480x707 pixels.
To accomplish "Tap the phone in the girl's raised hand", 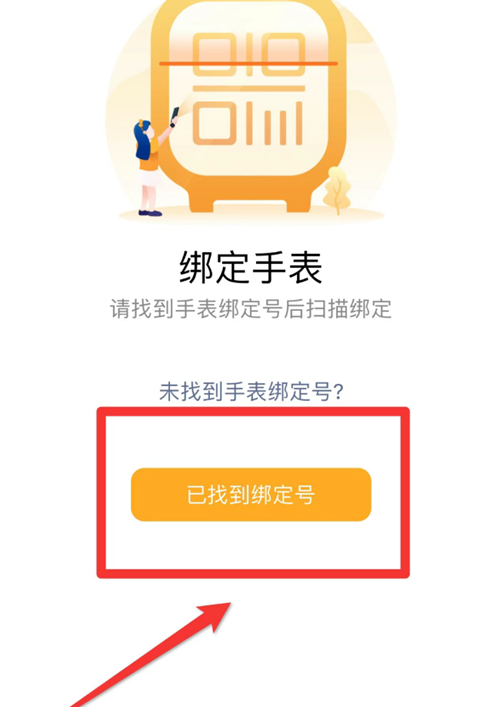I will [x=174, y=116].
